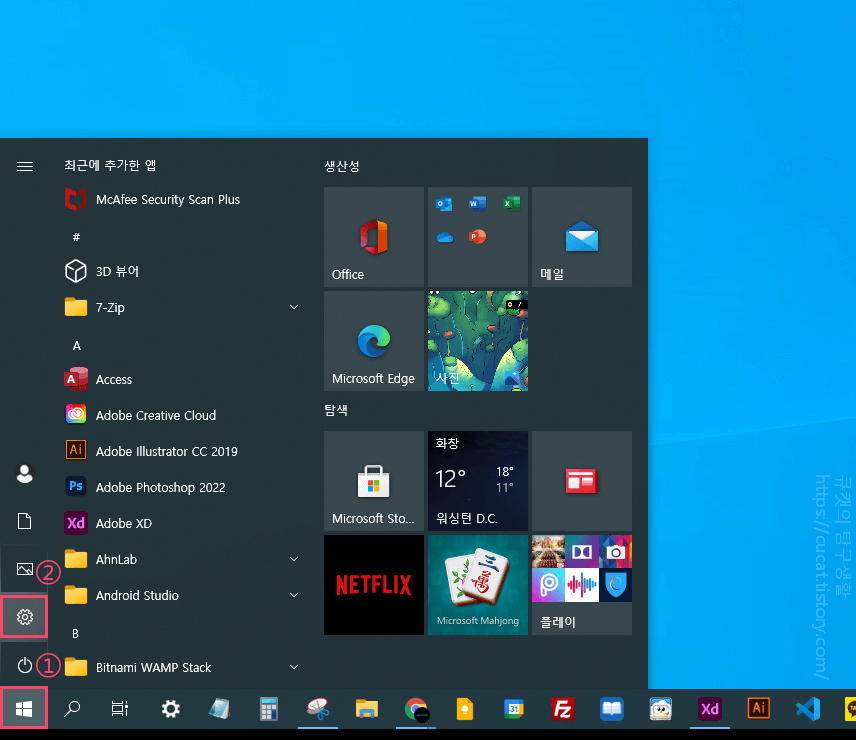
Task: Open Google Calendar on taskbar
Action: click(514, 709)
